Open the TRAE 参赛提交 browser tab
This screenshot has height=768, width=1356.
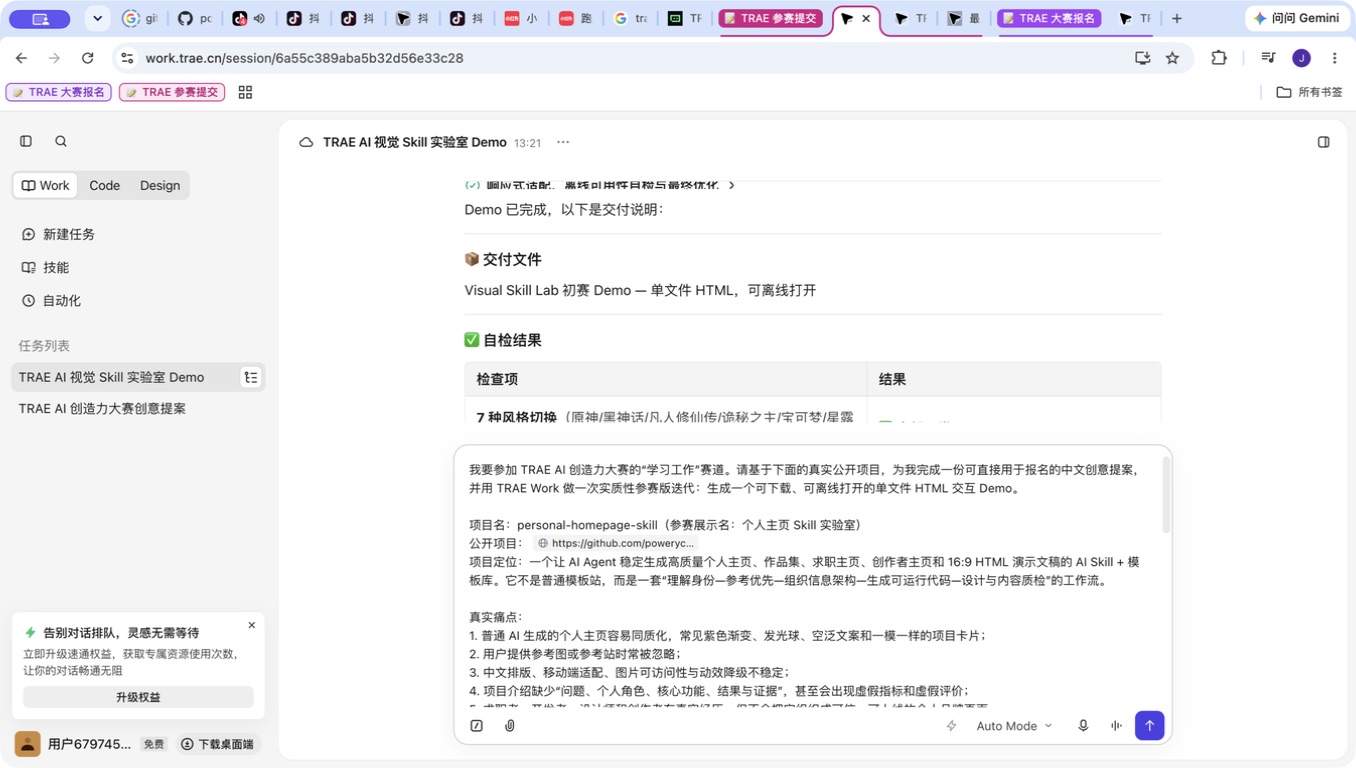point(771,18)
